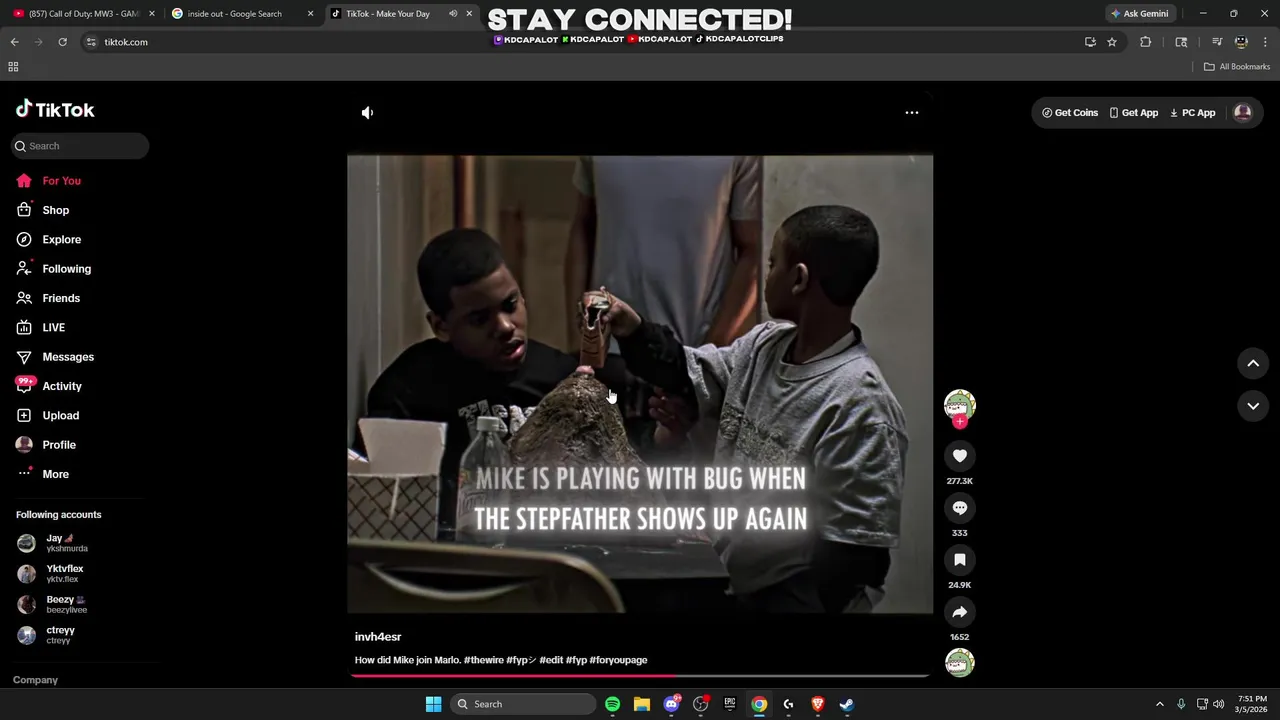Show hidden system tray icons
1280x720 pixels.
point(1160,704)
